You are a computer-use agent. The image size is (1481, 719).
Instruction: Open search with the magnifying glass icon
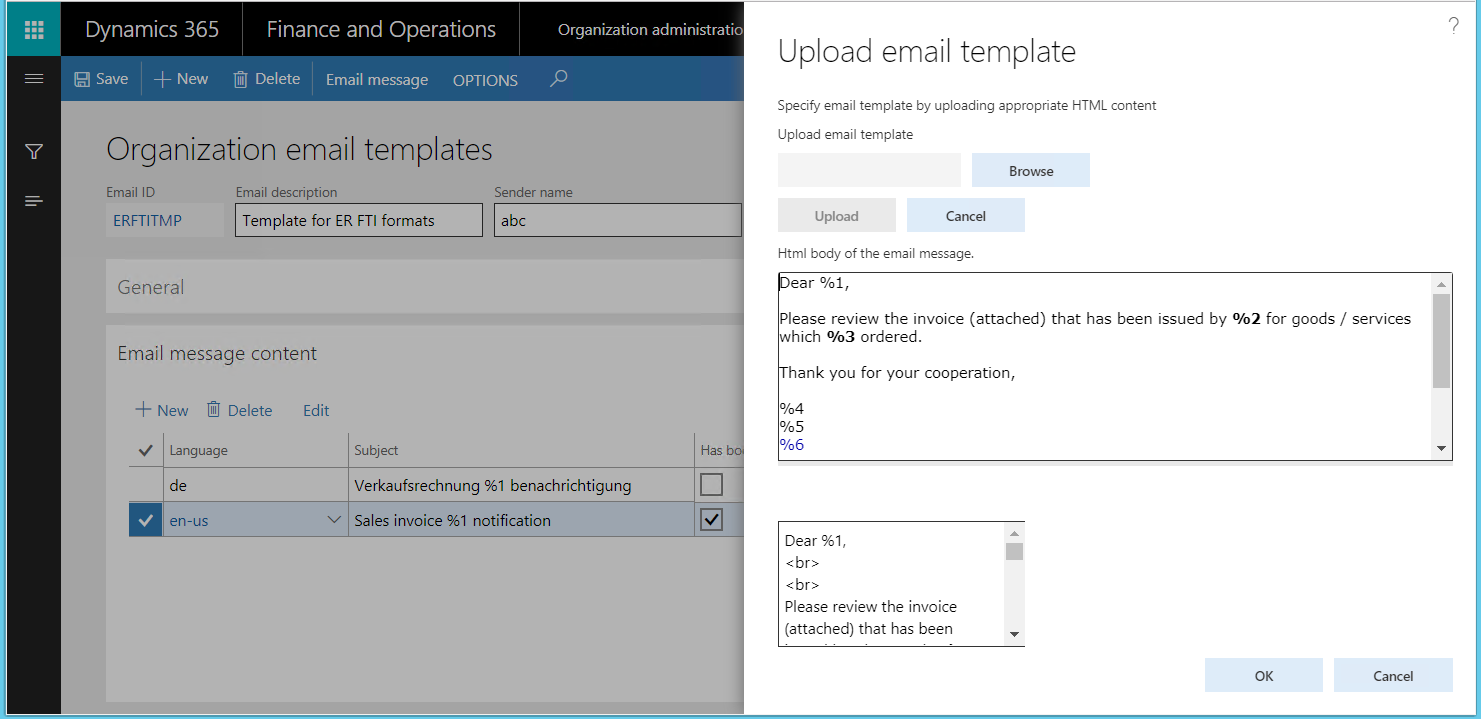(558, 78)
